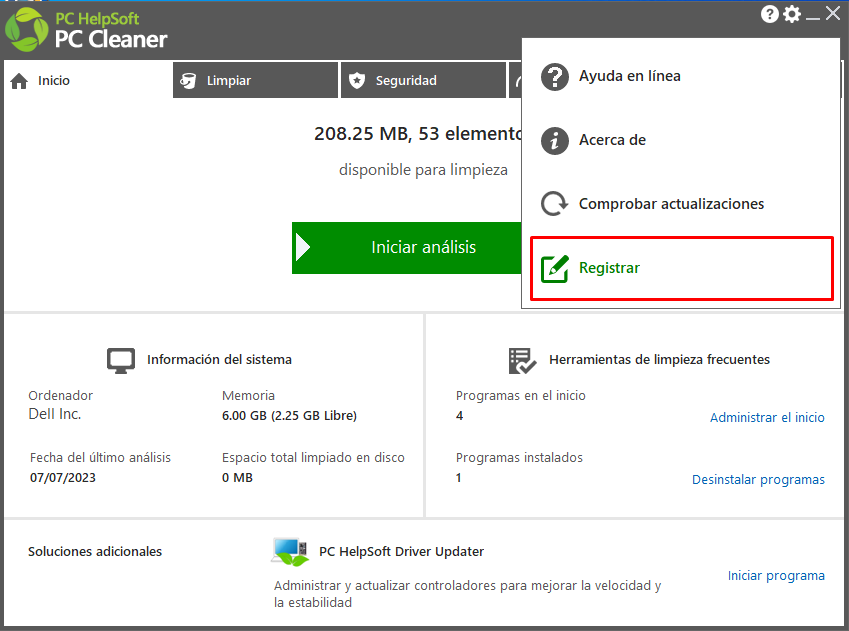The width and height of the screenshot is (849, 631).
Task: Select Comprobar actualizaciones menu item
Action: [x=671, y=204]
